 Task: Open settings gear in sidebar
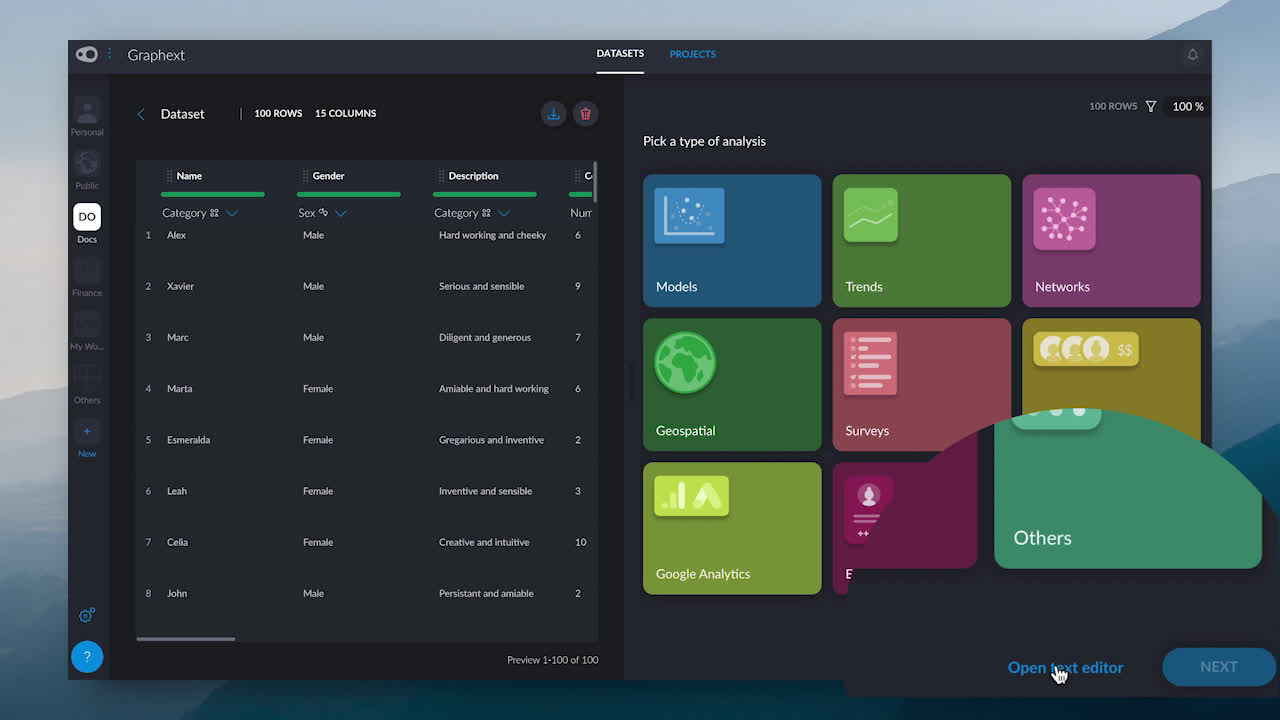click(x=87, y=615)
